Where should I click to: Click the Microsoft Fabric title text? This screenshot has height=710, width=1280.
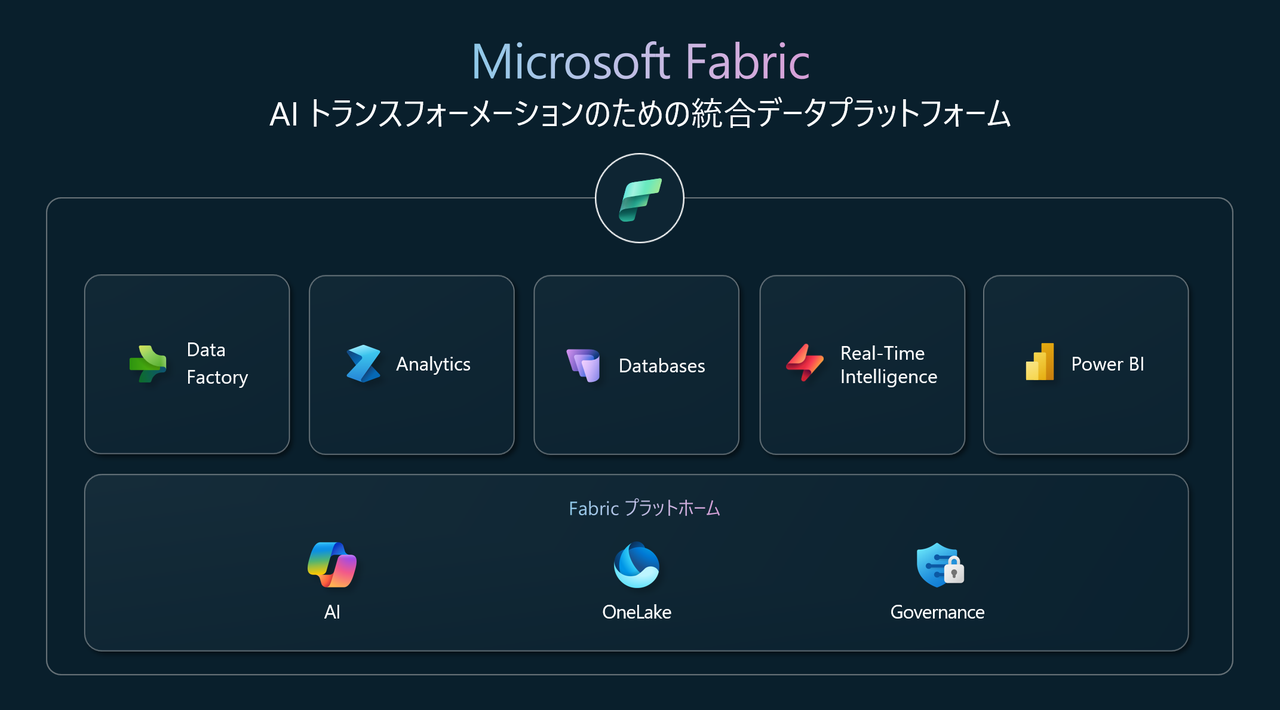(640, 61)
